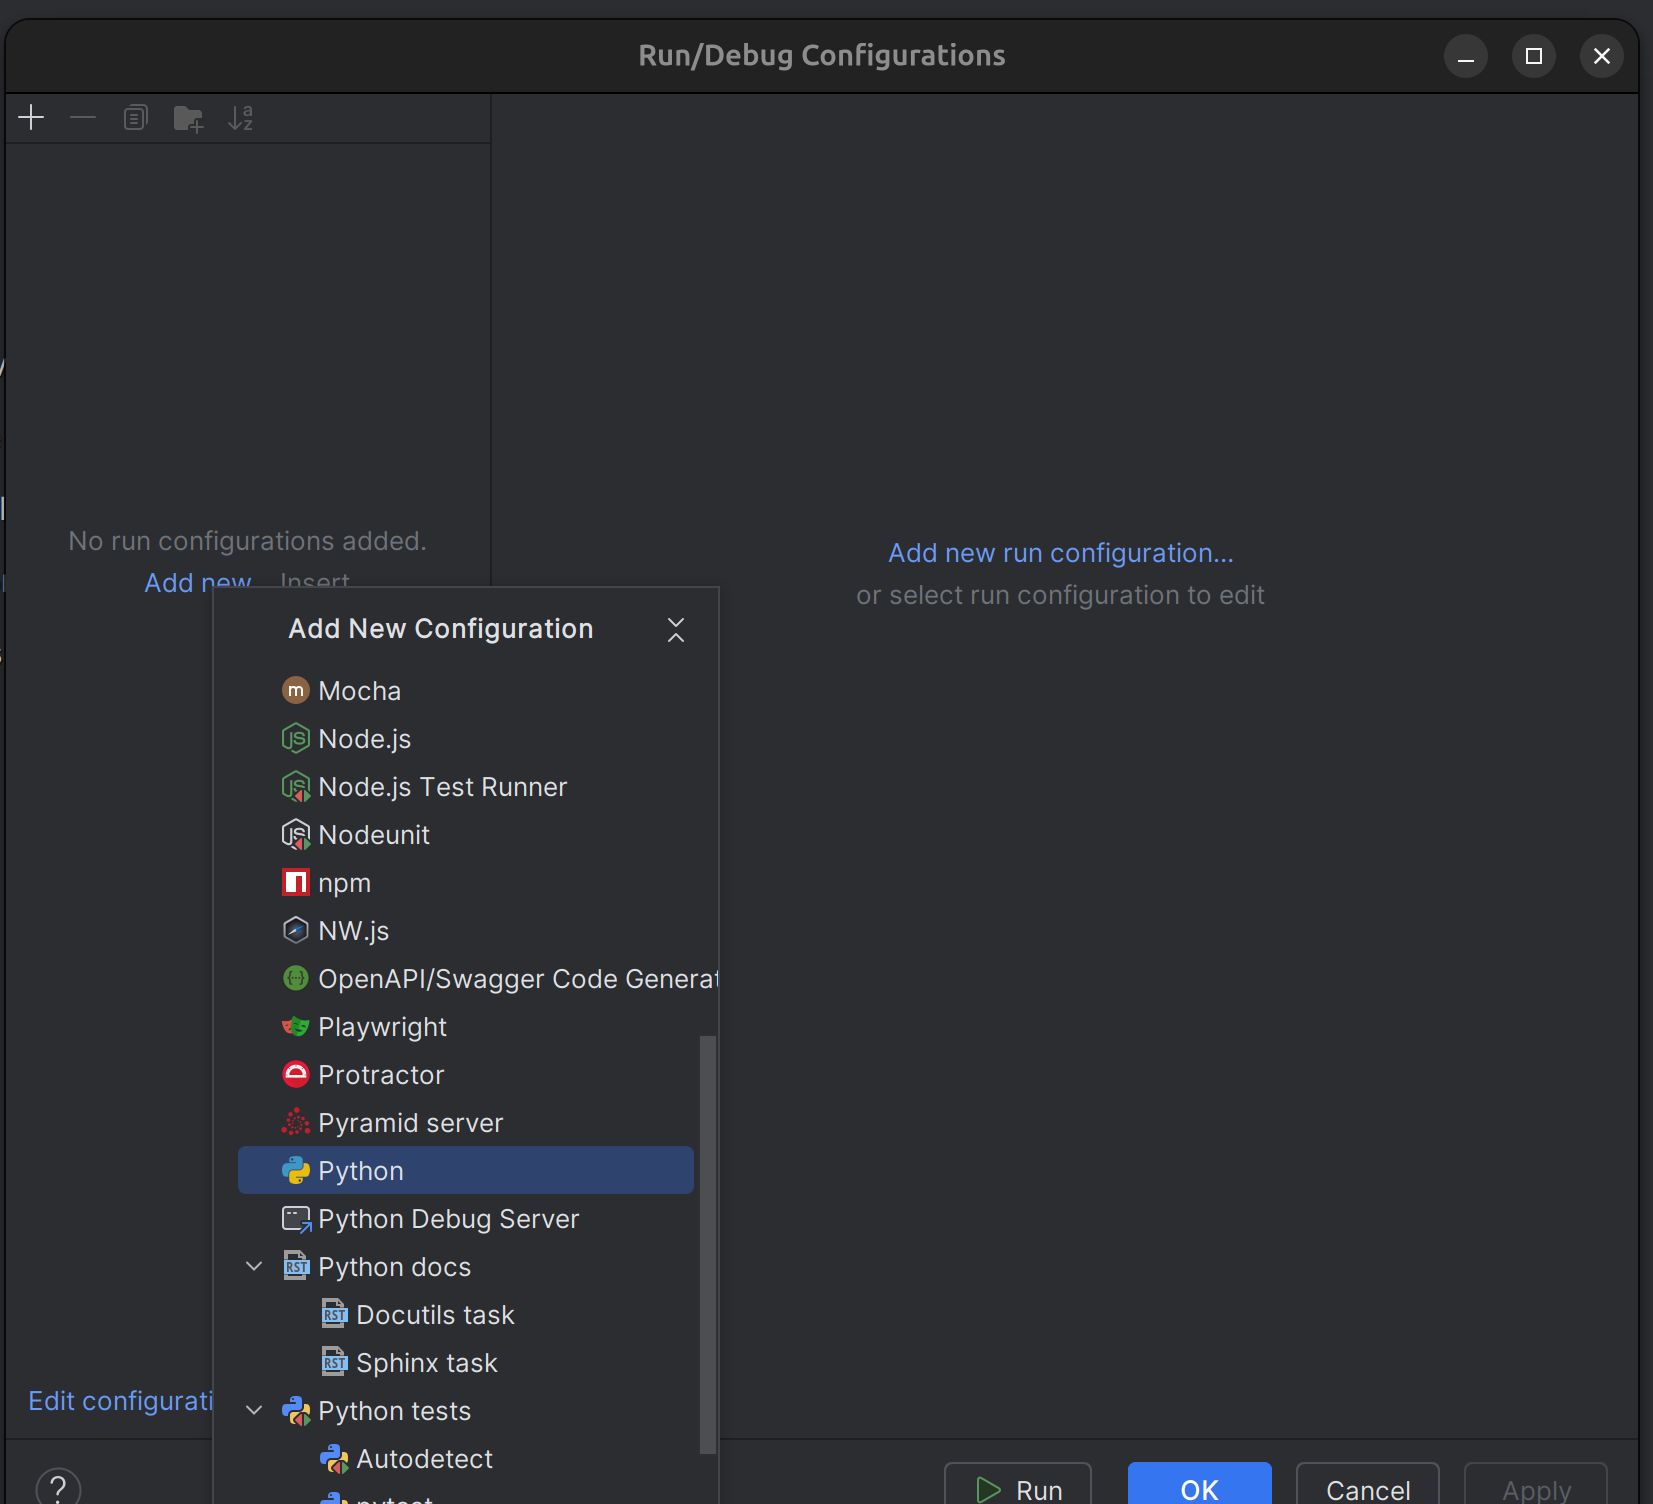
Task: Collapse the Python tests group
Action: 254,1410
